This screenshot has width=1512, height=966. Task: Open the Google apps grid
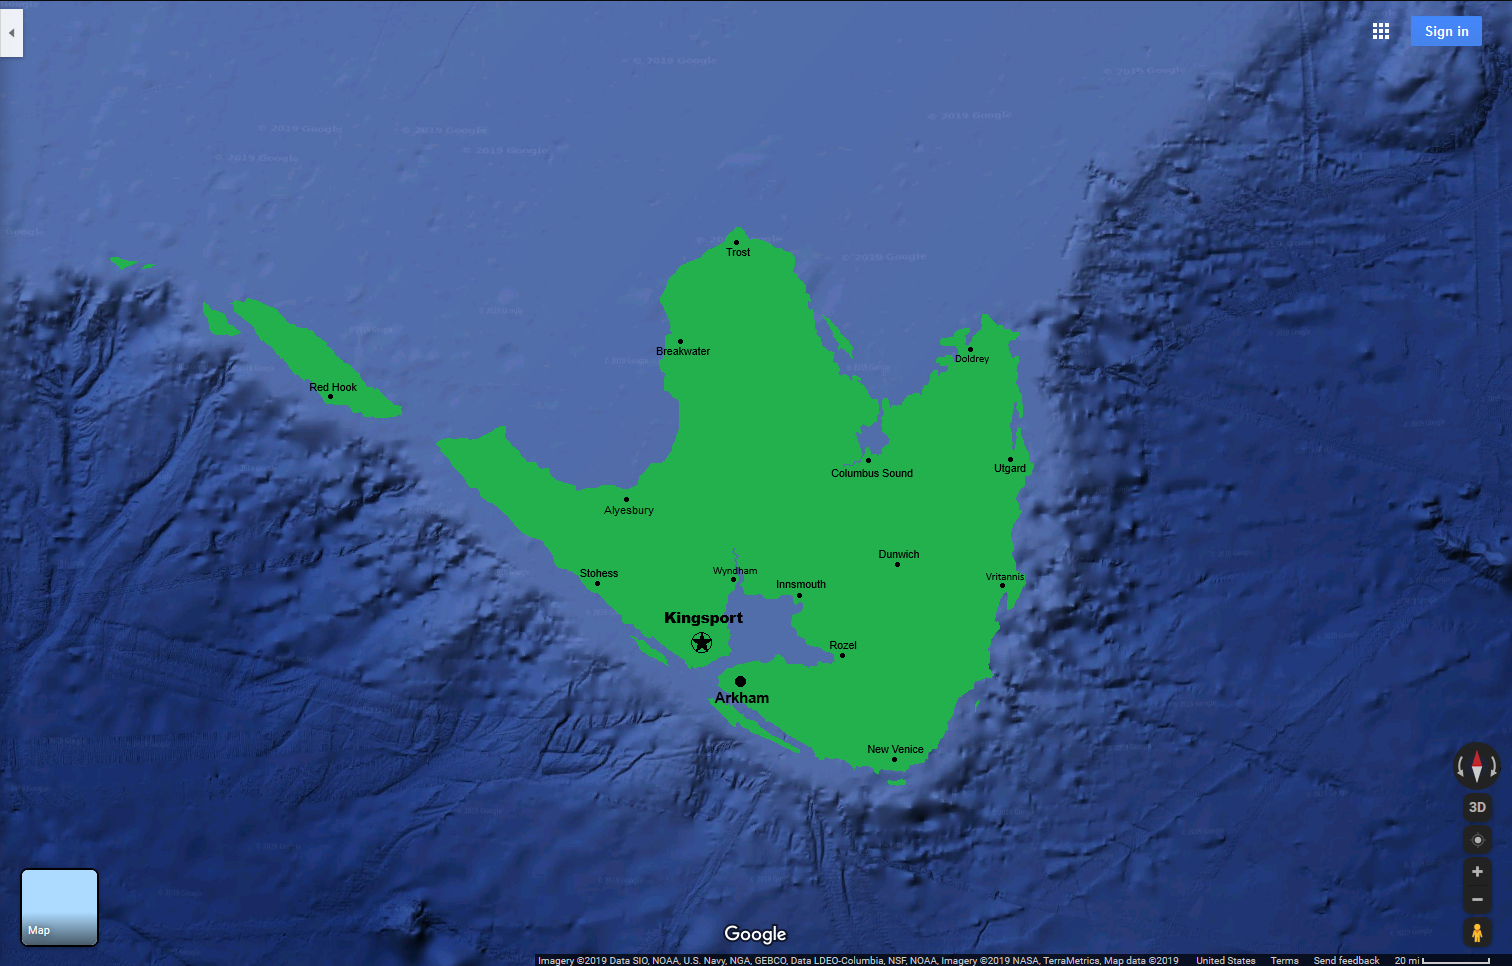(x=1381, y=31)
